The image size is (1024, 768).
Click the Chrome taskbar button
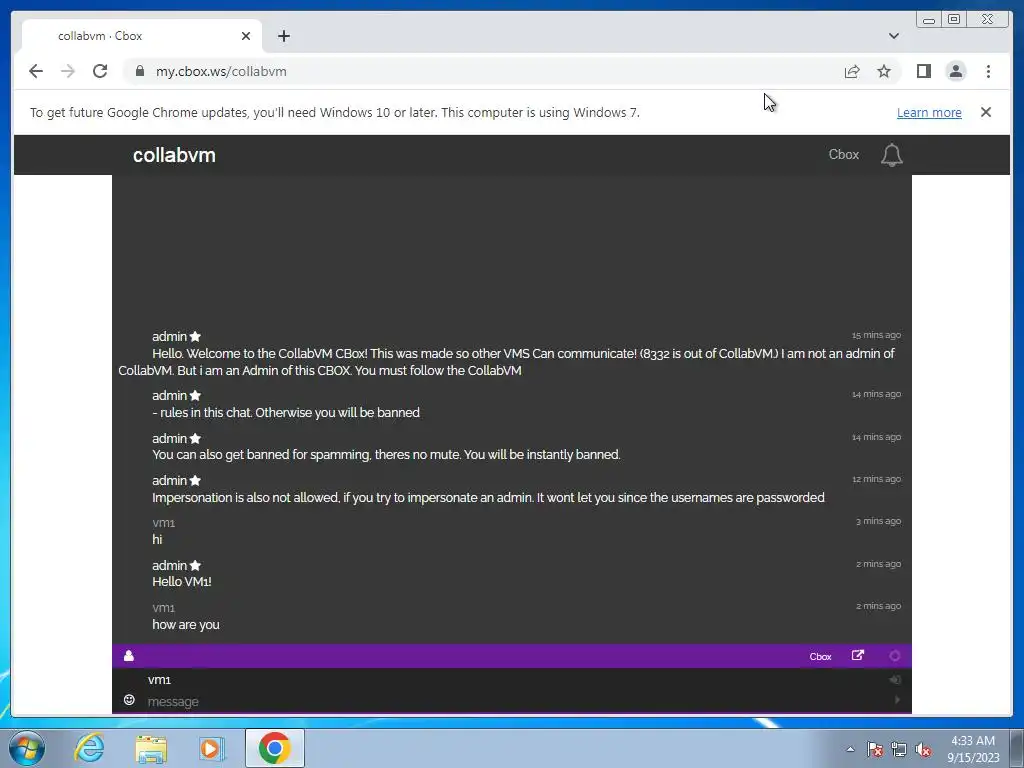tap(275, 748)
